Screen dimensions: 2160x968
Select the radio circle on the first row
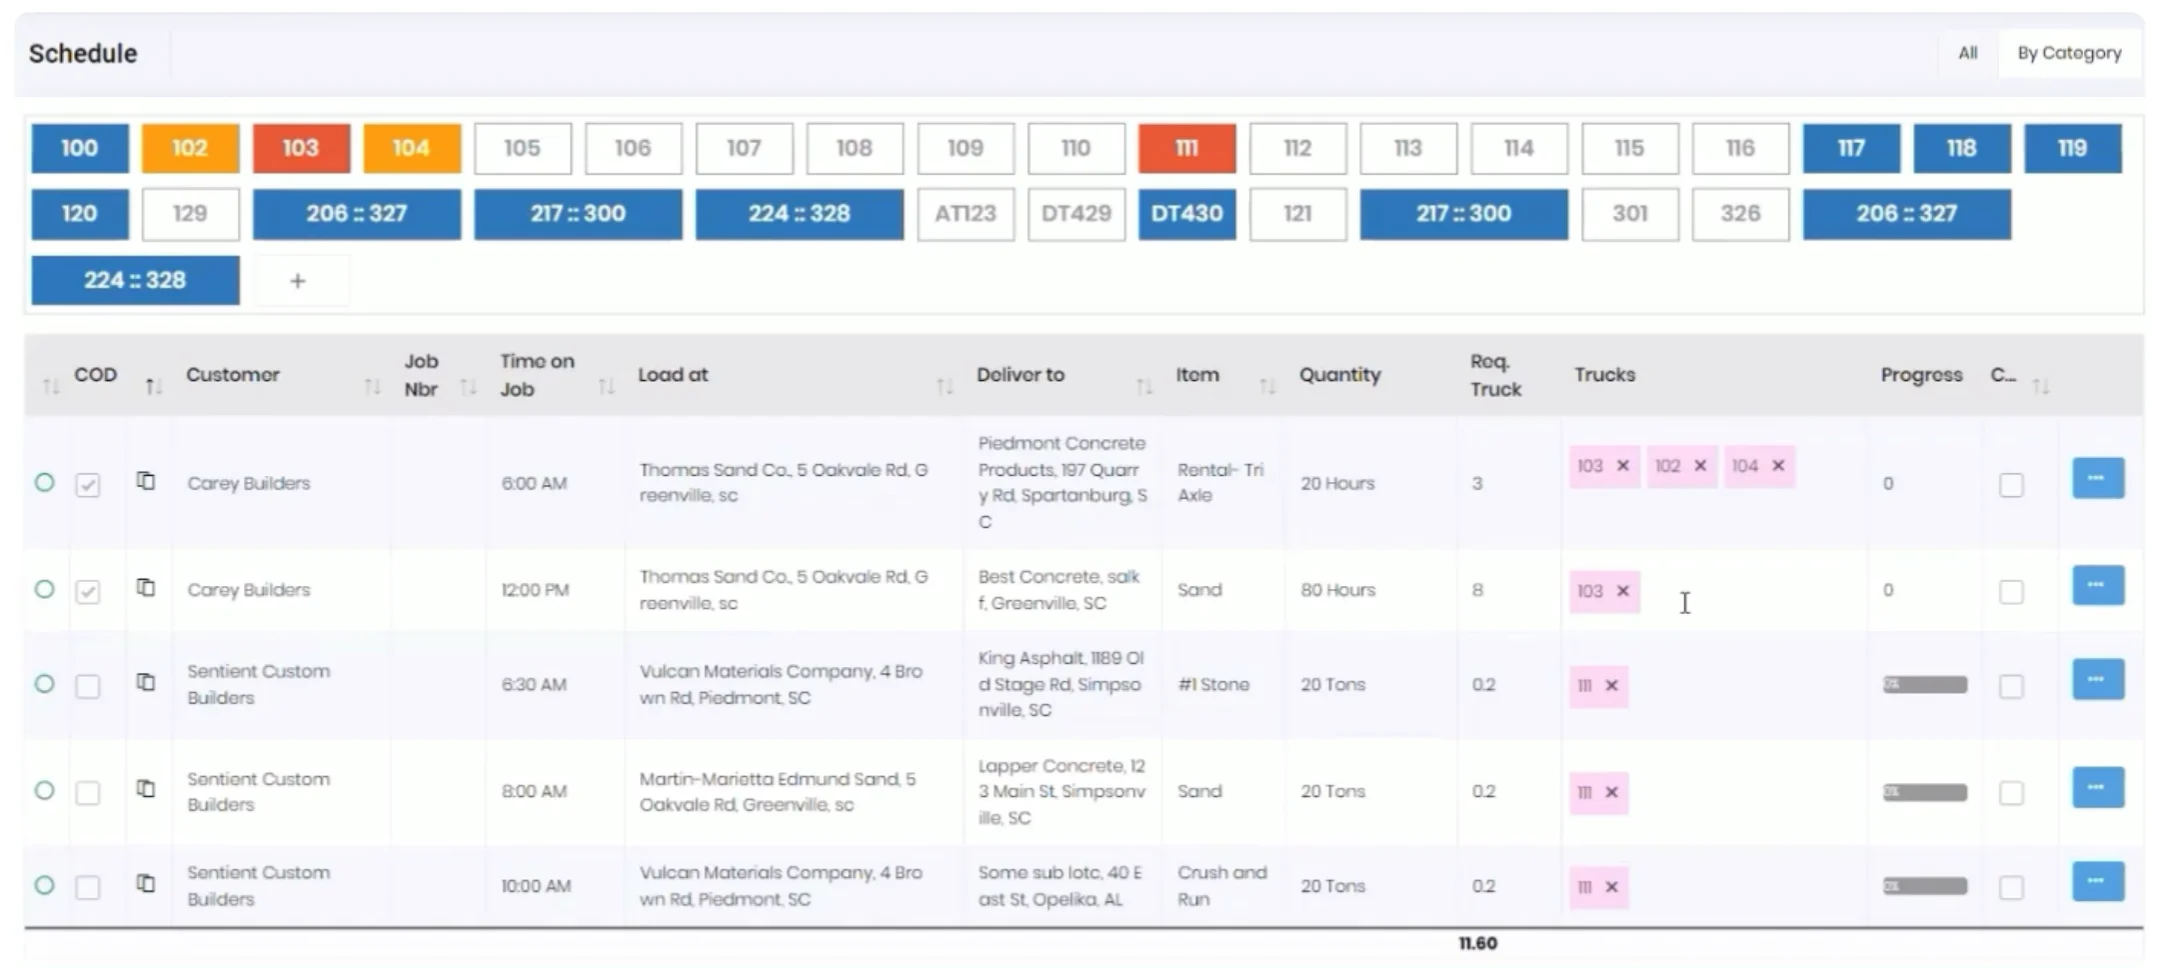(x=44, y=482)
